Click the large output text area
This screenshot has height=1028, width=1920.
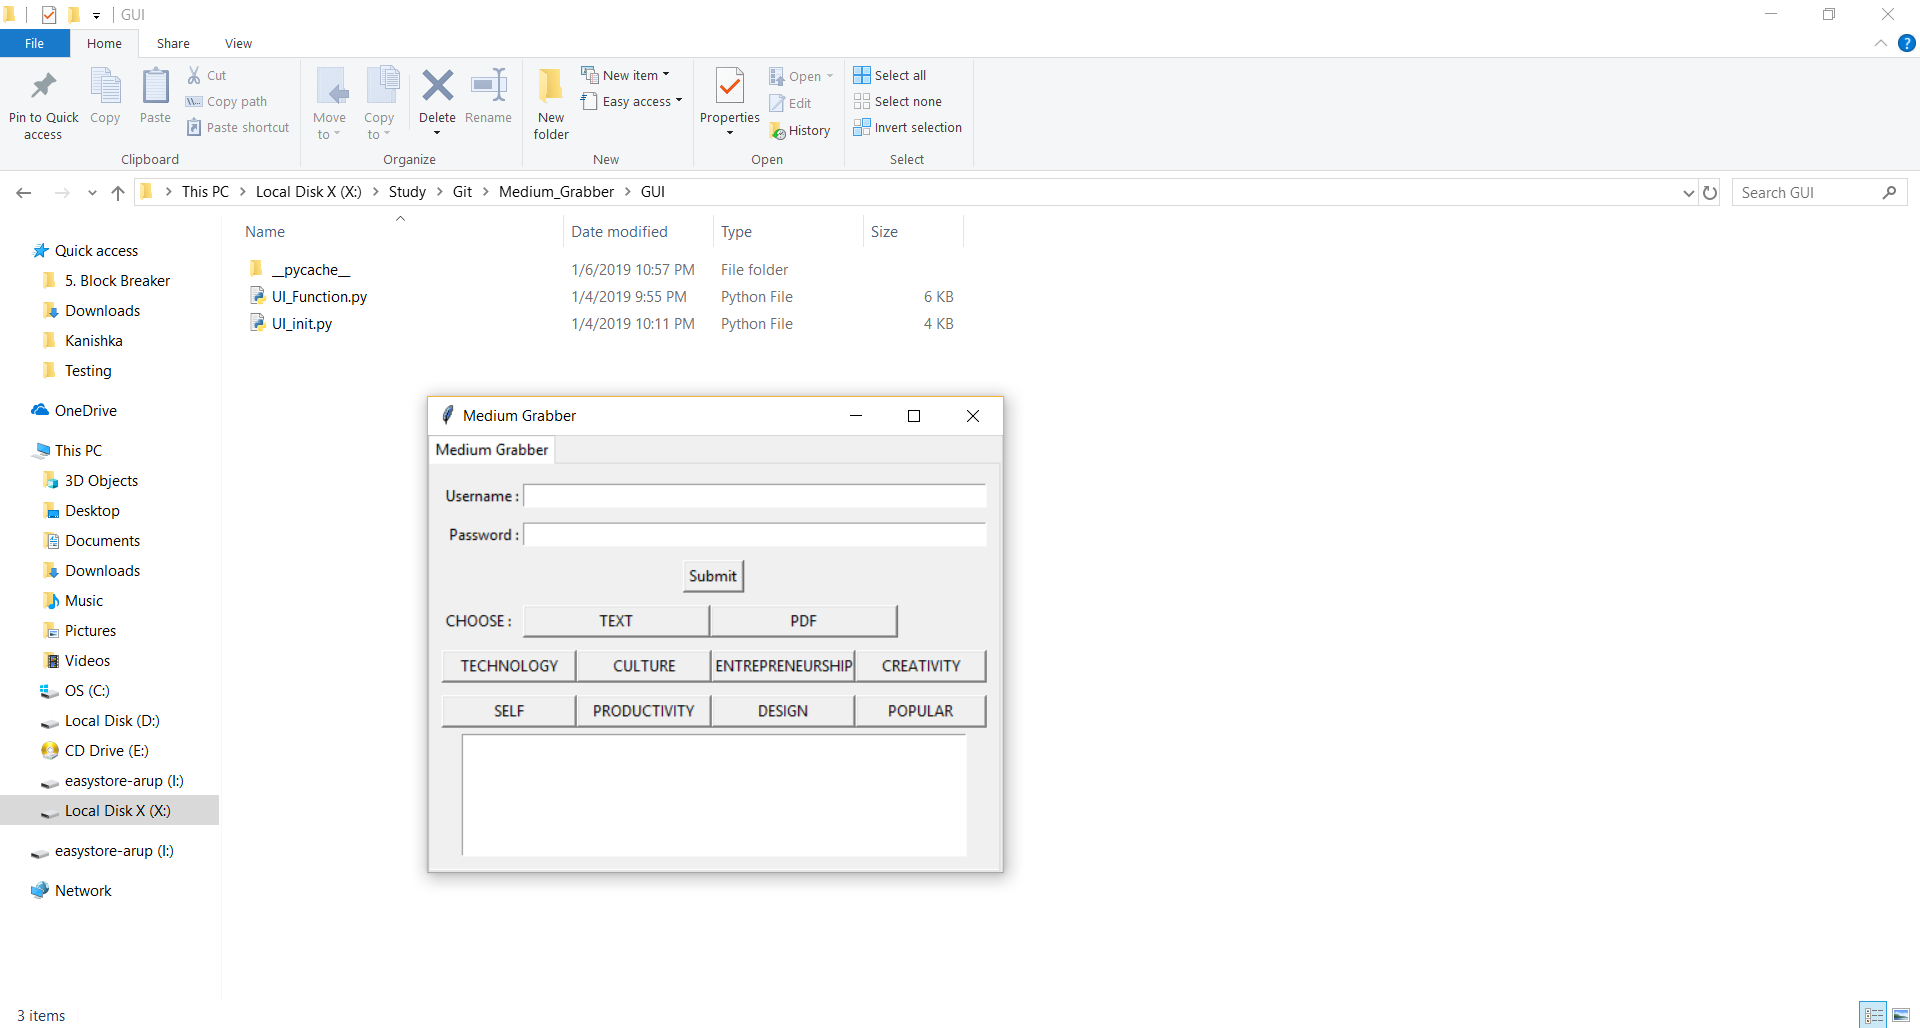click(x=714, y=795)
